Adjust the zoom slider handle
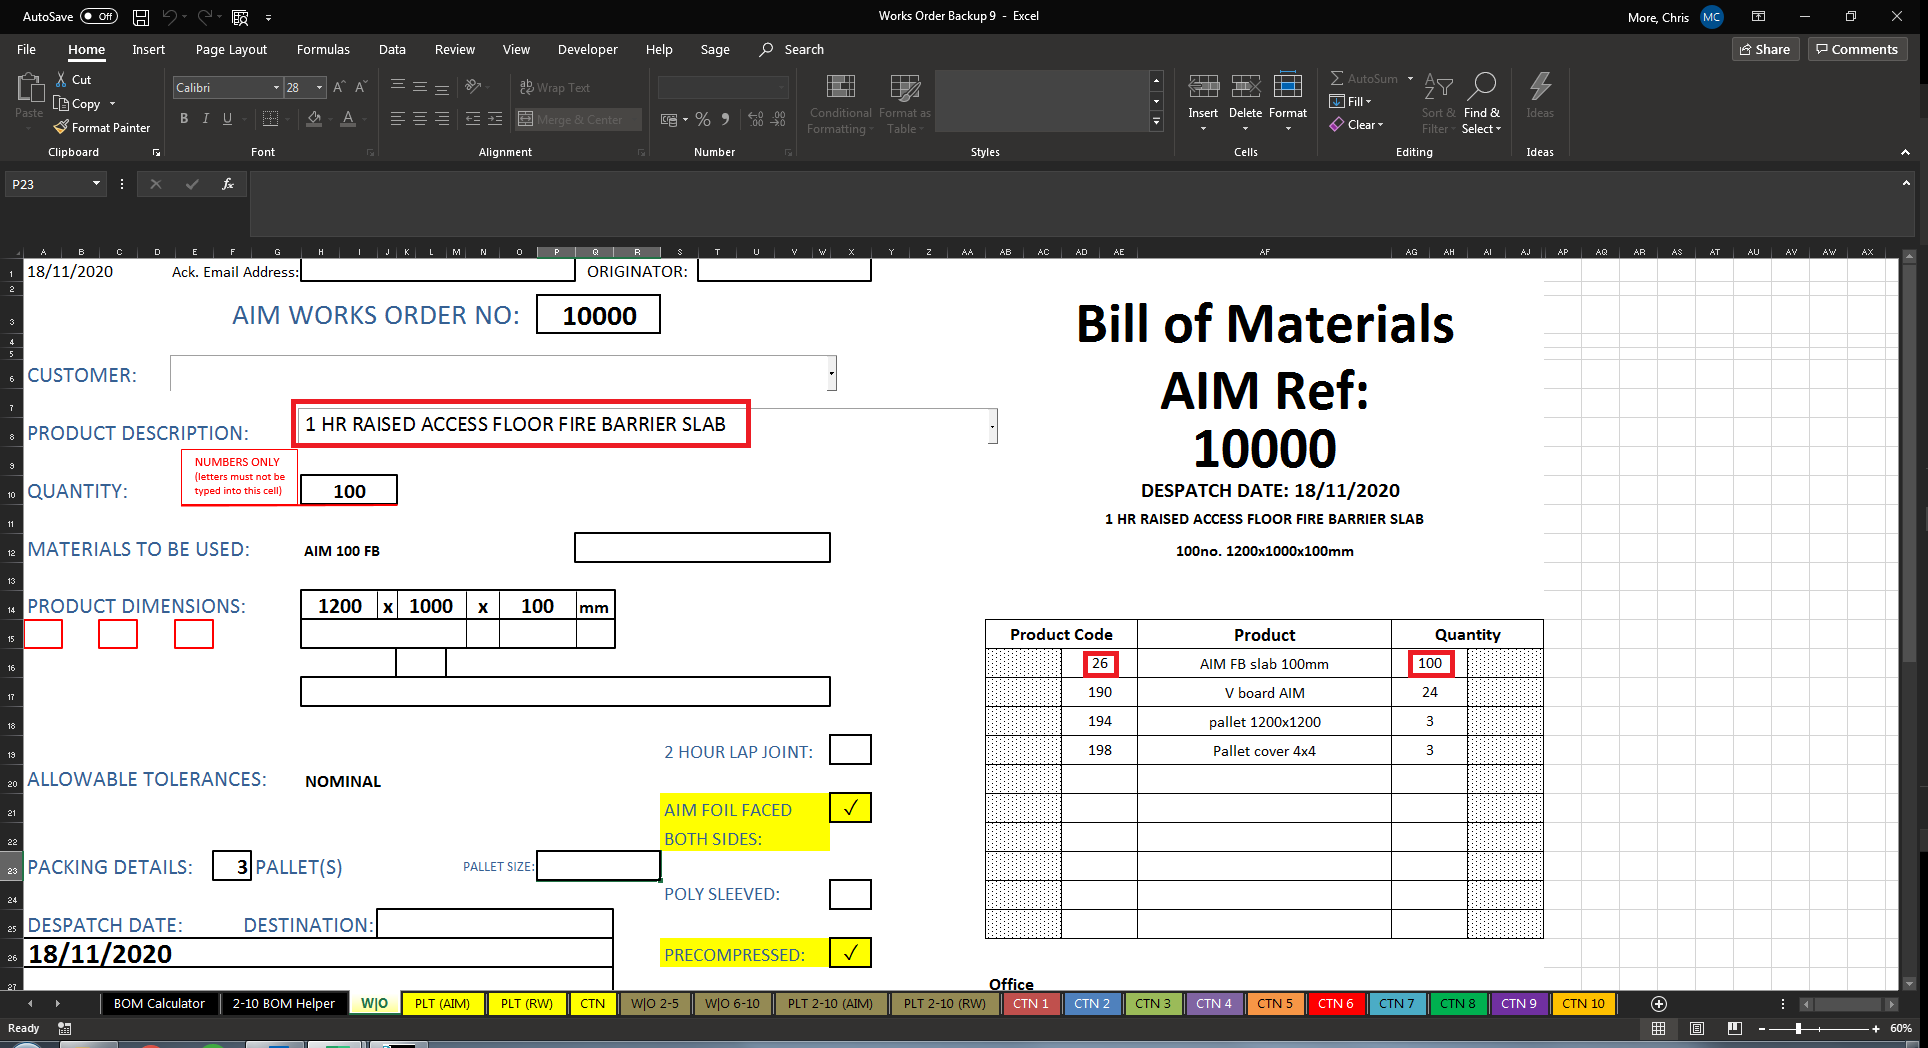This screenshot has width=1928, height=1048. [1798, 1028]
